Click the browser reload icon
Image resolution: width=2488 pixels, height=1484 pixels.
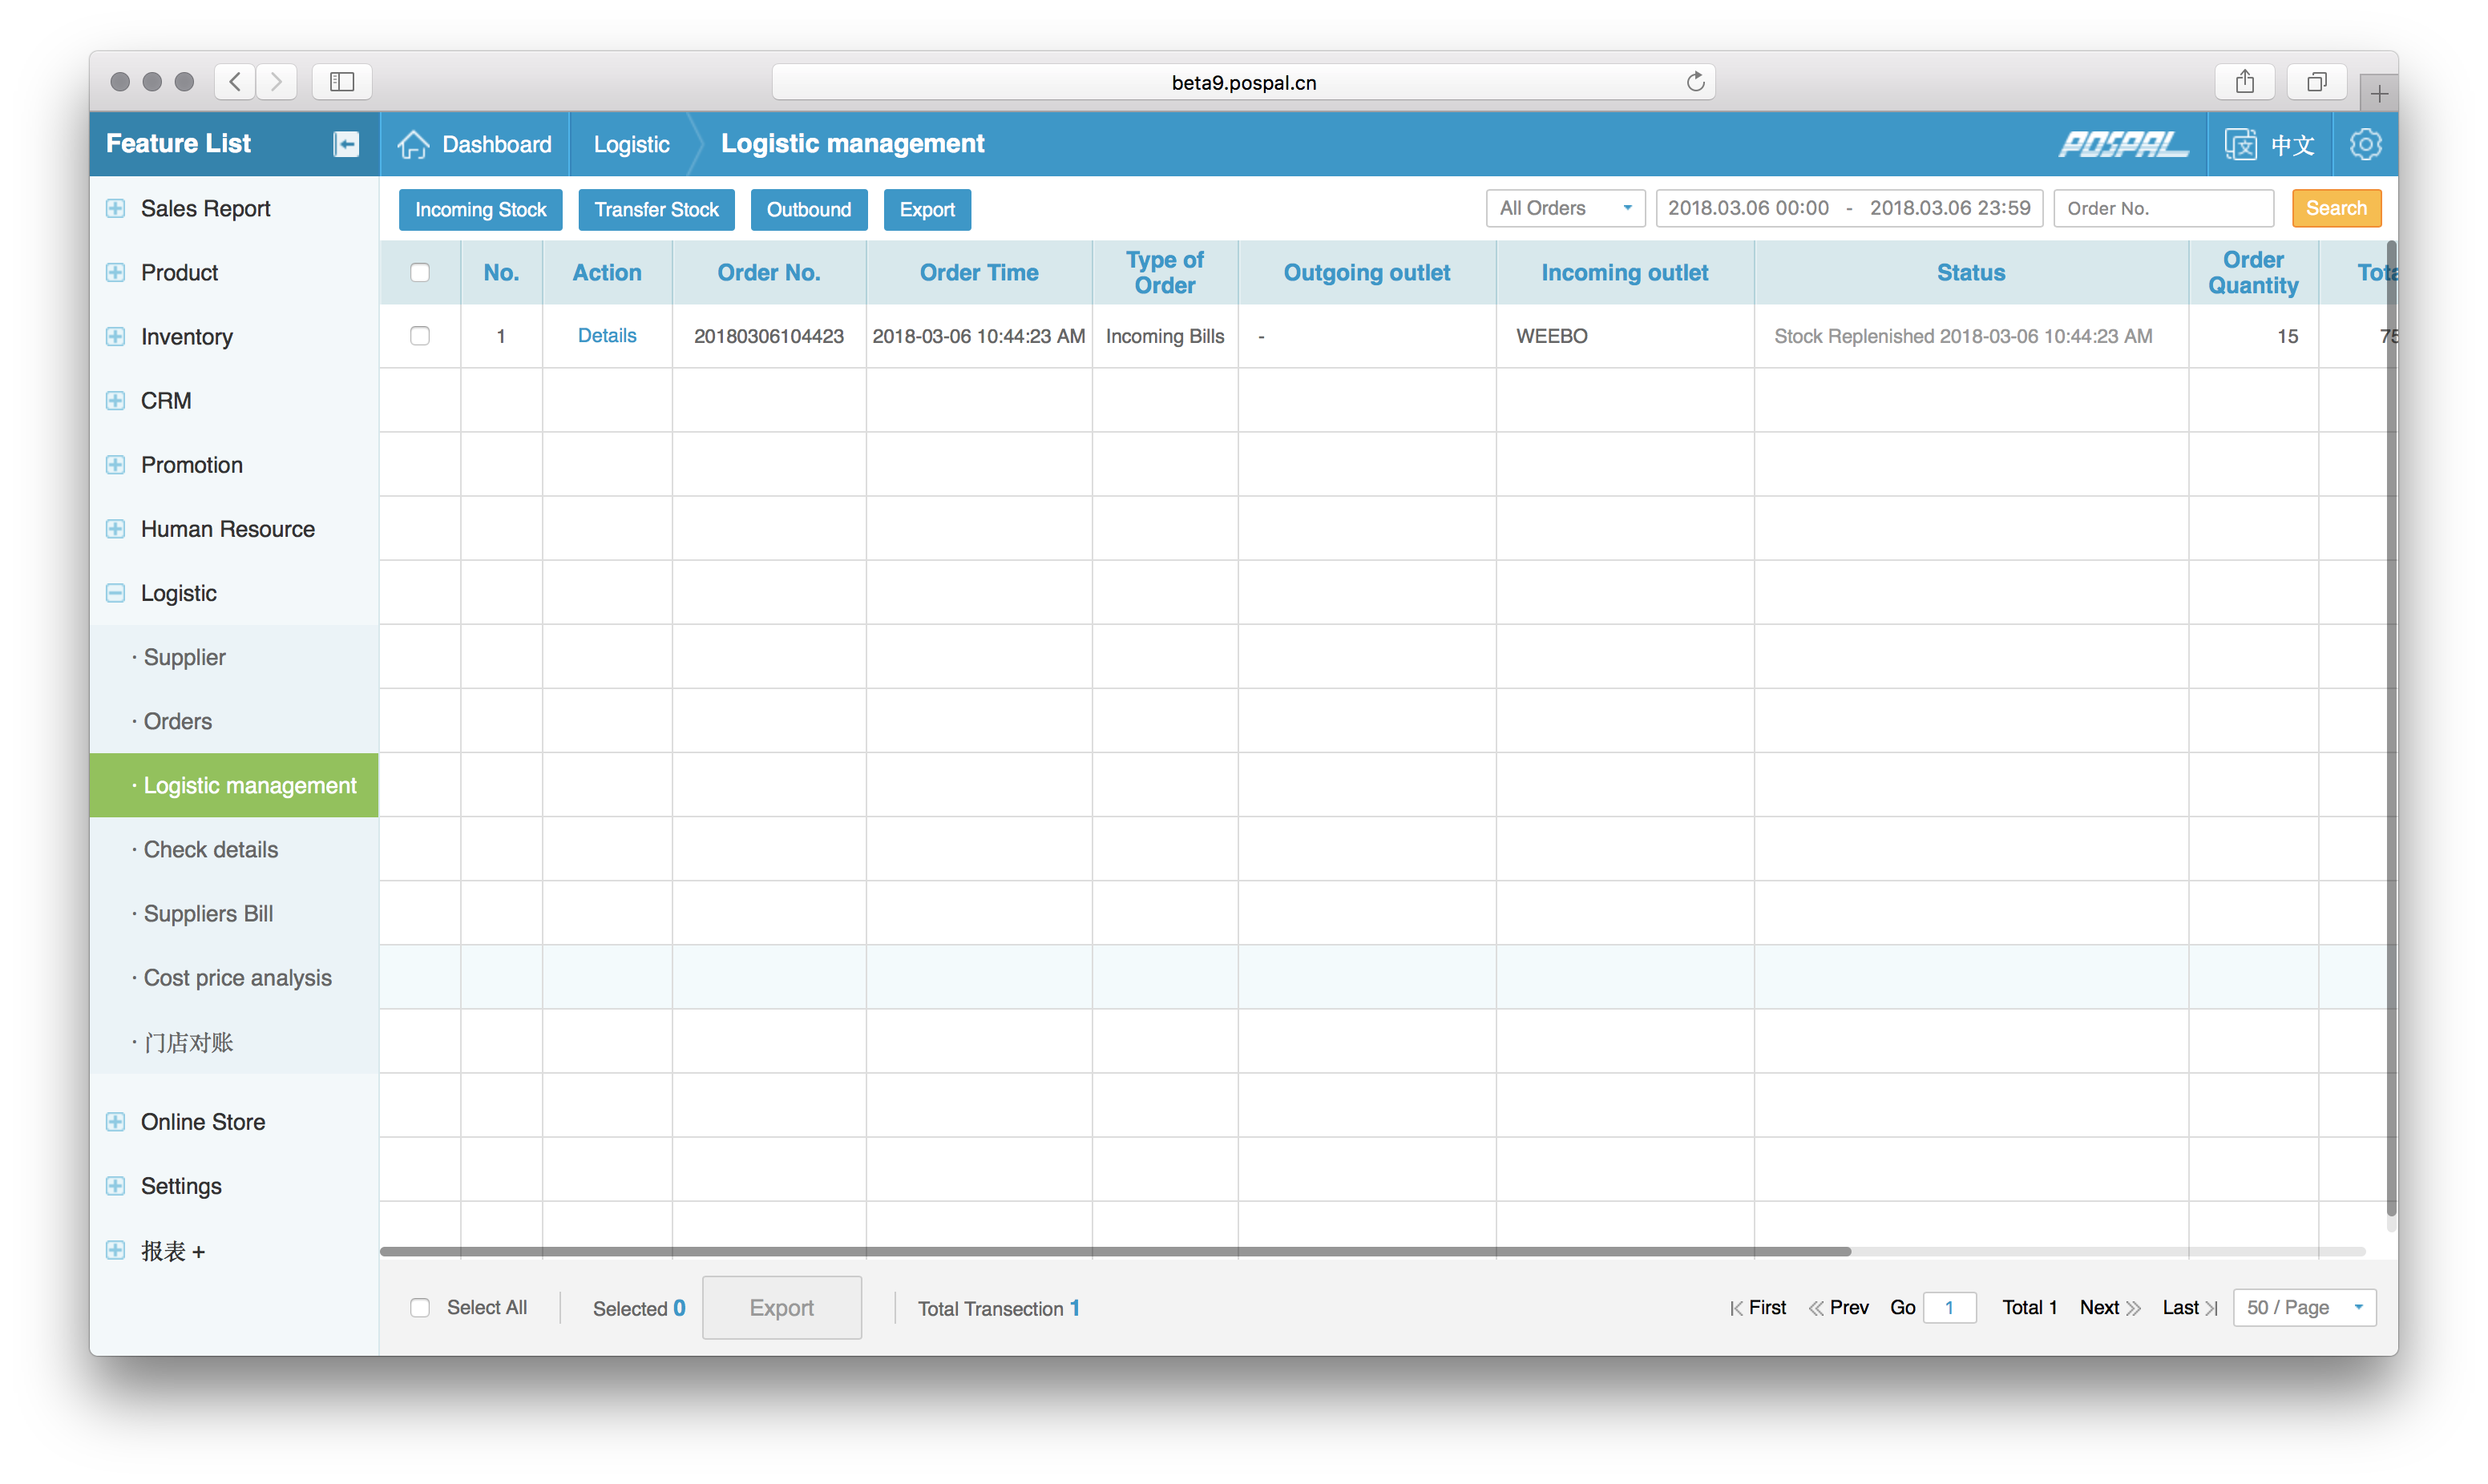pyautogui.click(x=1695, y=82)
